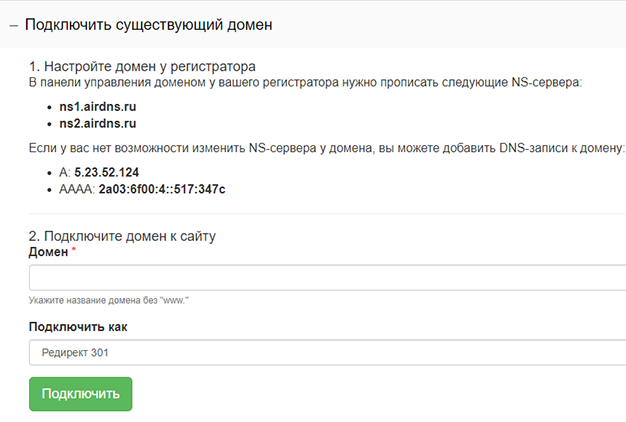Click the red required asterisk near Домен
626x422 pixels.
pos(73,250)
